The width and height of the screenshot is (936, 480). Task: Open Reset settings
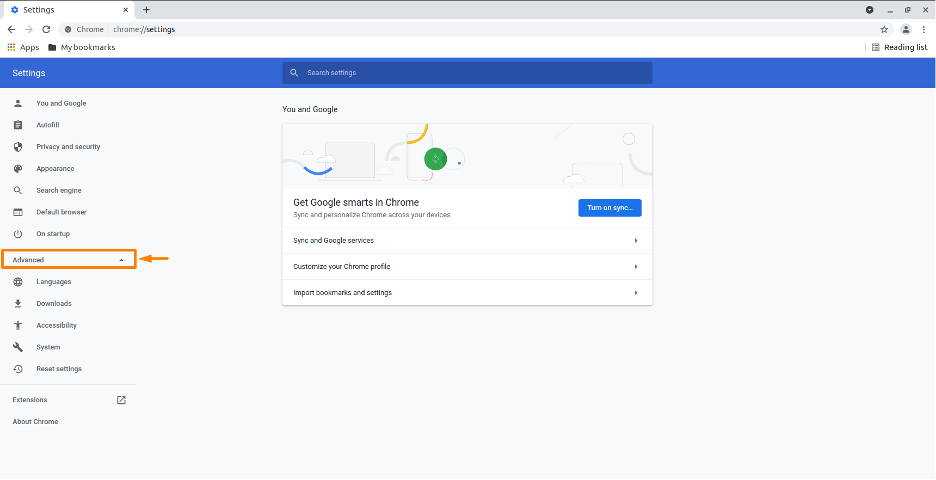click(59, 369)
